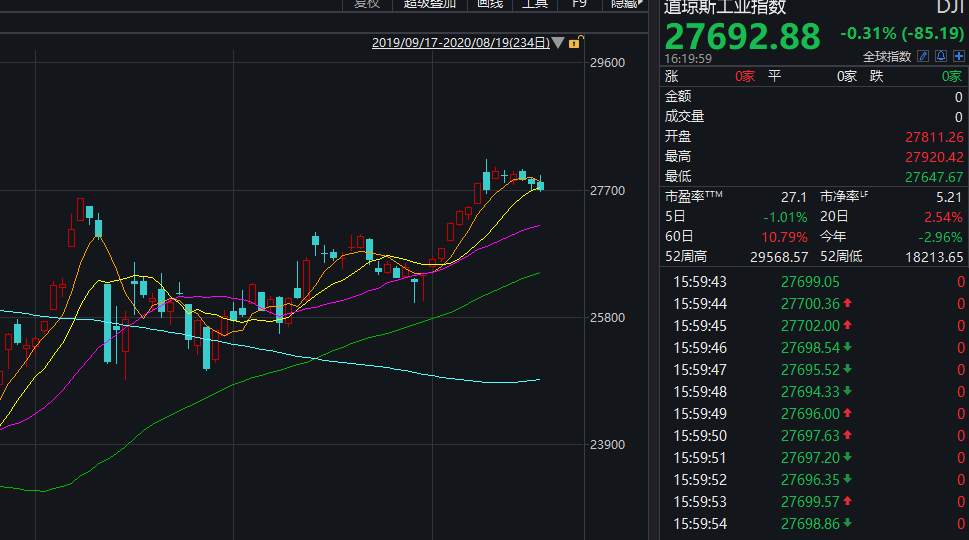The image size is (969, 540).
Task: Click the bell alert icon for price alerts
Action: [x=941, y=56]
